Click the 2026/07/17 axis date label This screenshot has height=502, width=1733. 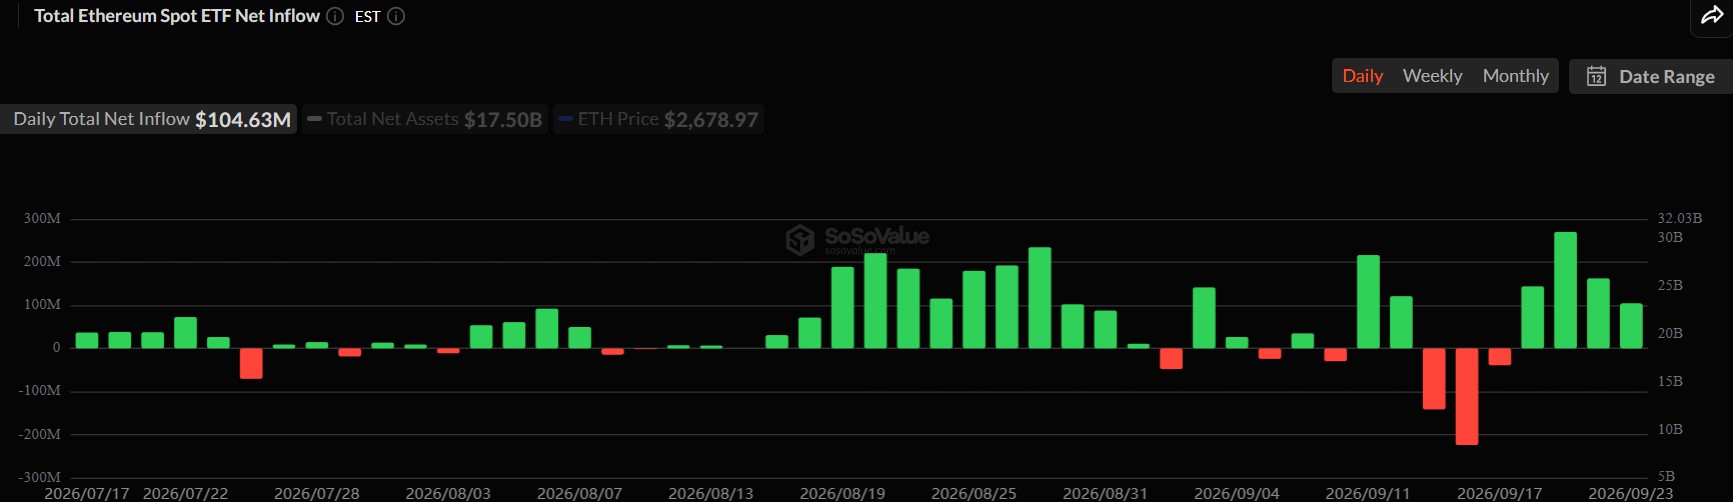point(87,494)
